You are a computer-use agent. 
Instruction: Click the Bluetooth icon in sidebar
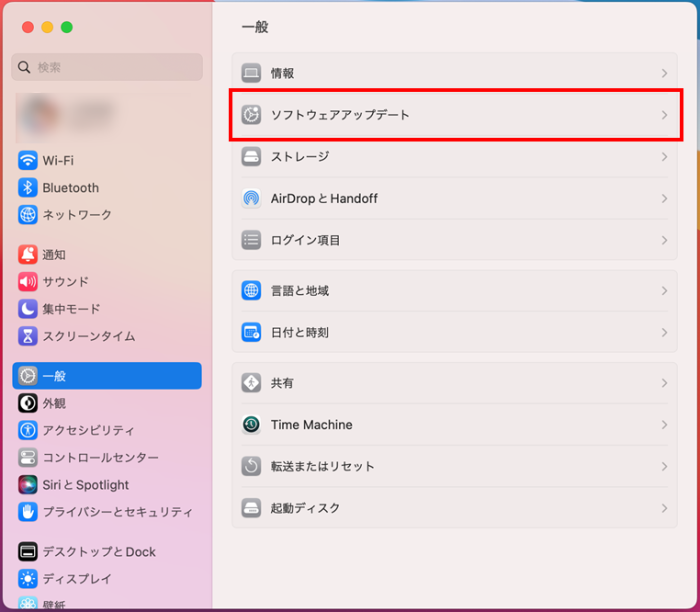(28, 188)
